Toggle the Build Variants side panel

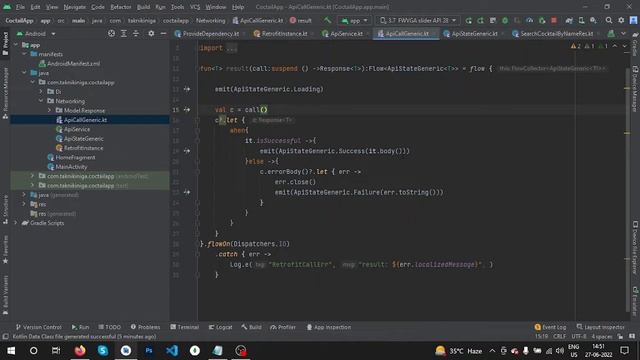pos(5,296)
